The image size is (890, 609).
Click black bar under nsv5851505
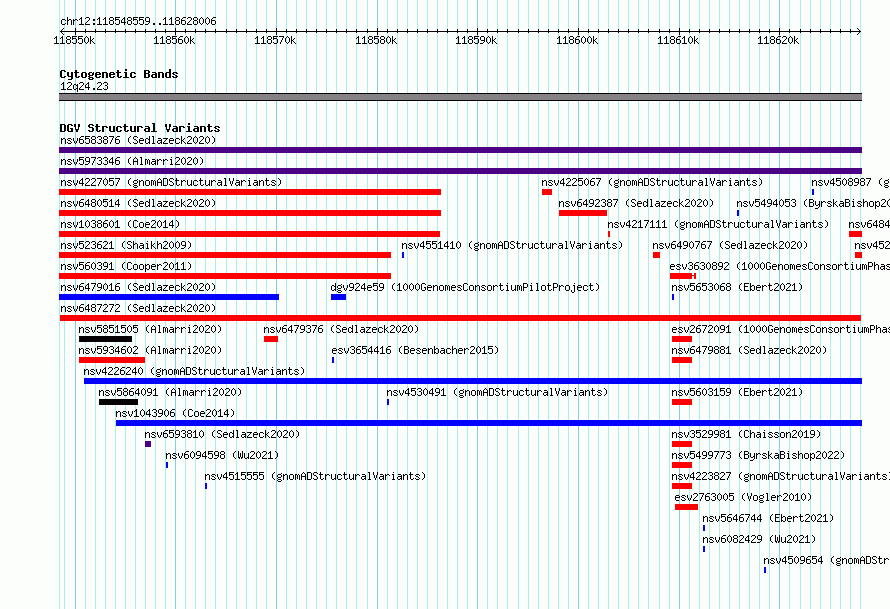[106, 339]
